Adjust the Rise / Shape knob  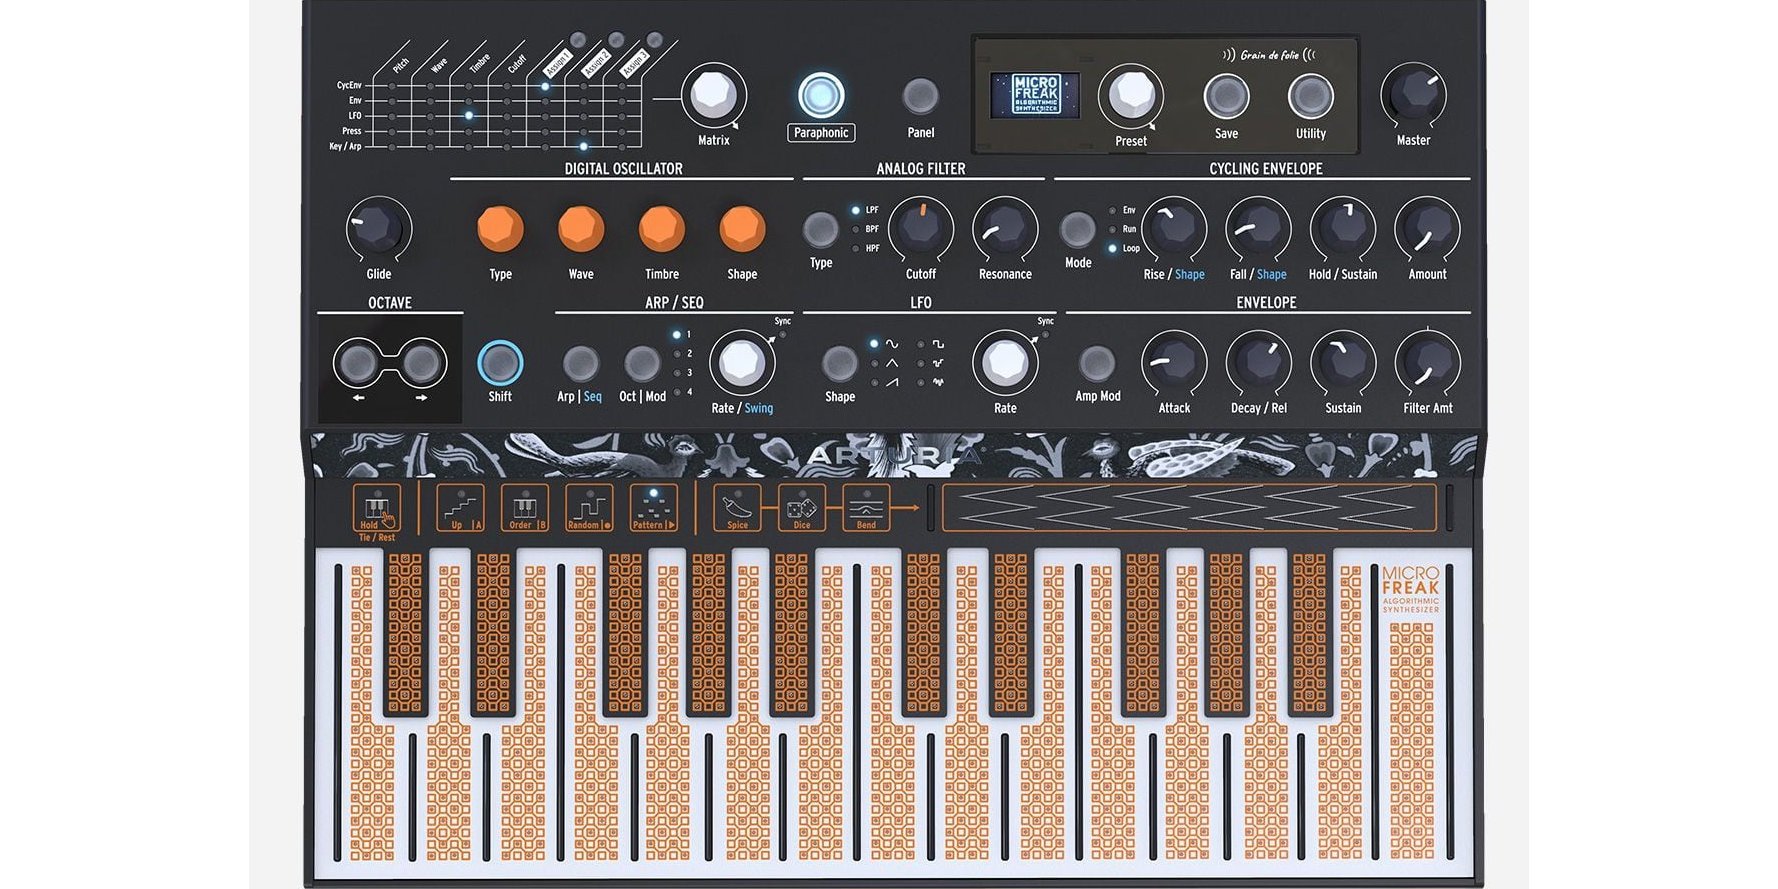point(1174,229)
